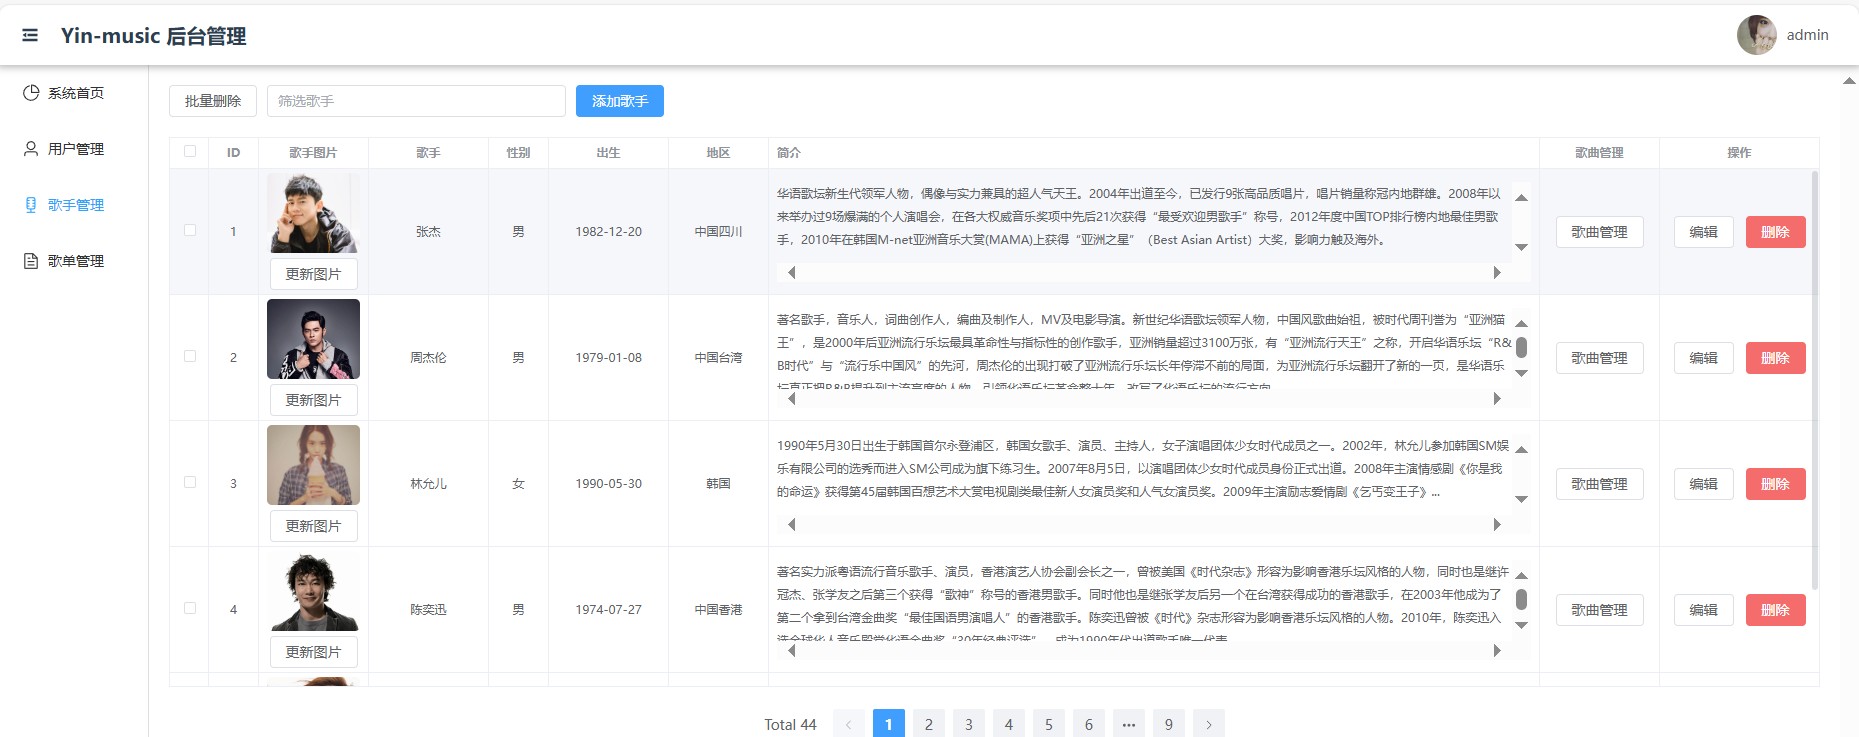Click scroll-up arrow in 周杰伦's bio box
This screenshot has width=1859, height=737.
1521,324
